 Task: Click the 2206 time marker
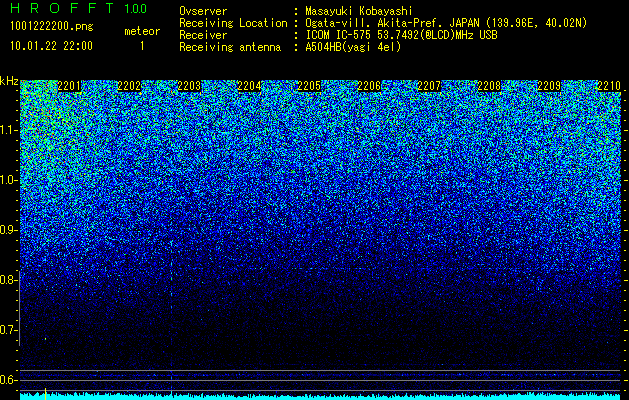[x=369, y=86]
